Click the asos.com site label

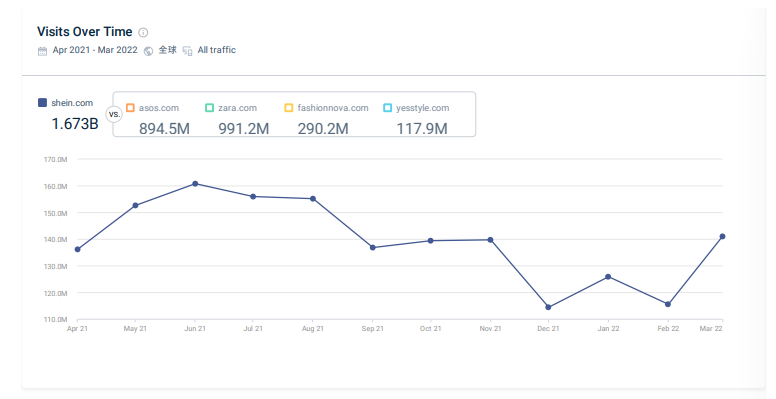159,108
